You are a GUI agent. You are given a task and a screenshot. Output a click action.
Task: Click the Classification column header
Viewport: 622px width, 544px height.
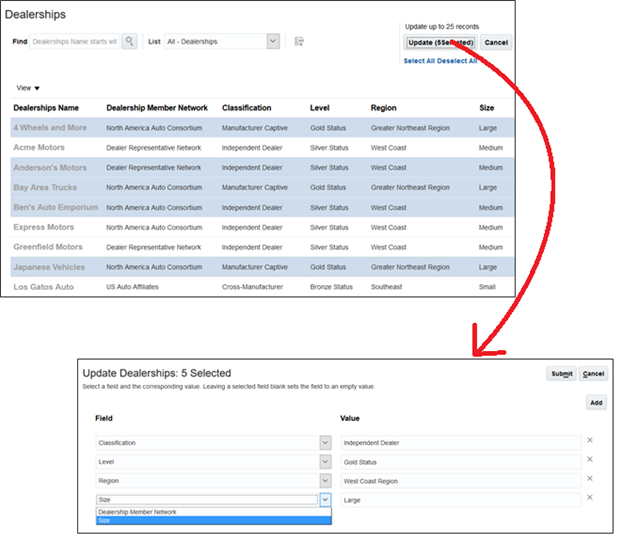(x=246, y=108)
